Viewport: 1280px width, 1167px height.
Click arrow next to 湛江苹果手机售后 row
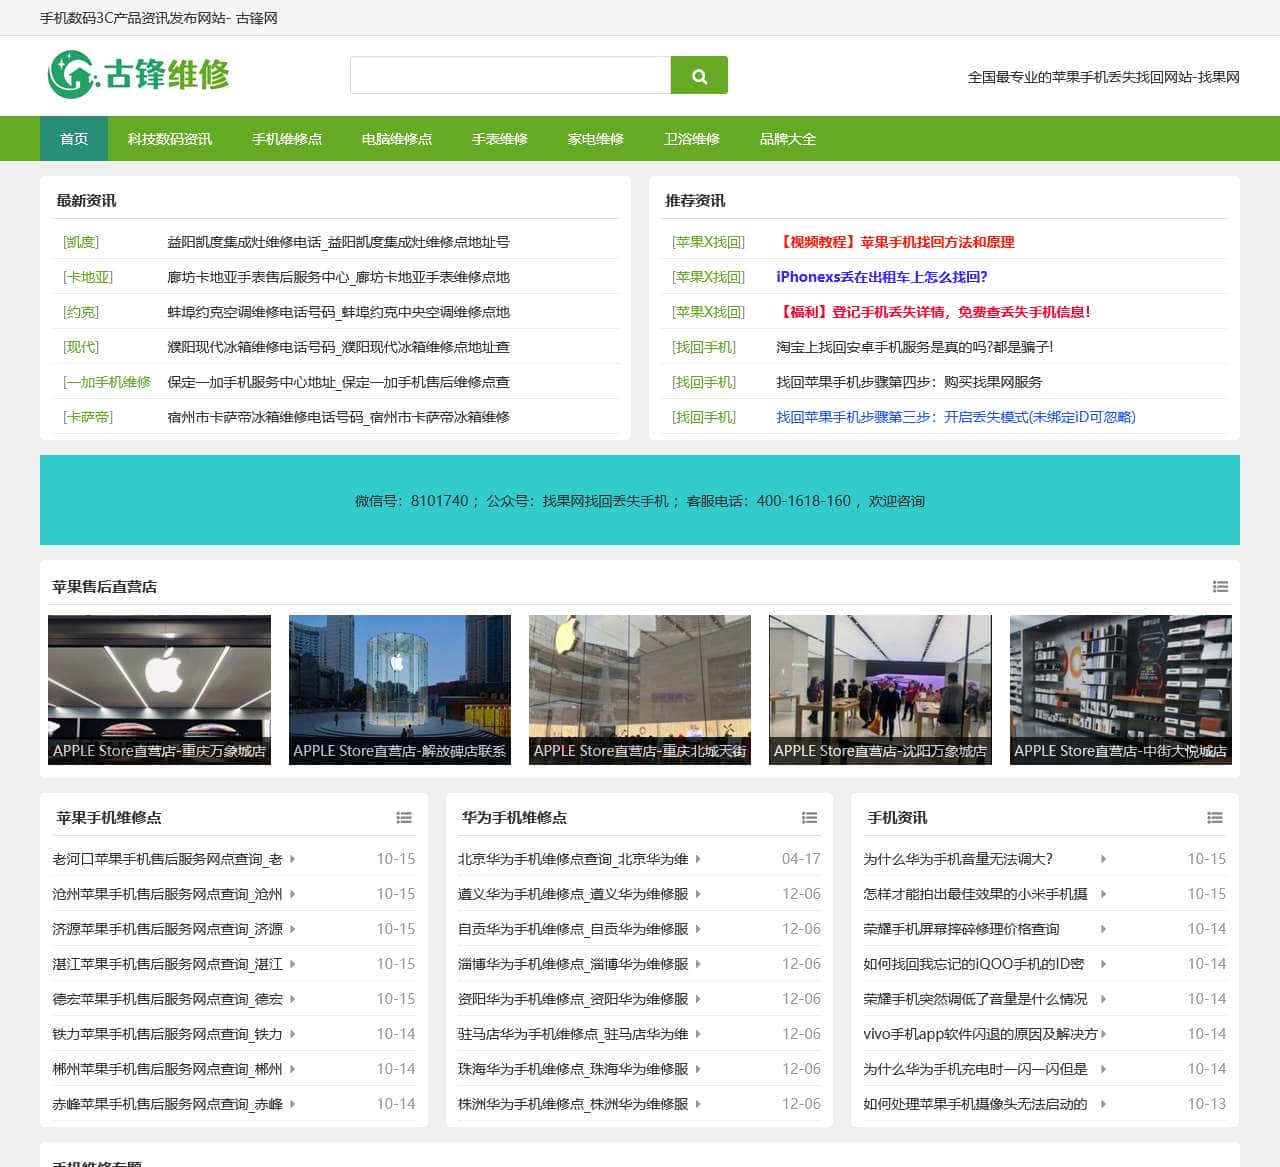coord(292,964)
